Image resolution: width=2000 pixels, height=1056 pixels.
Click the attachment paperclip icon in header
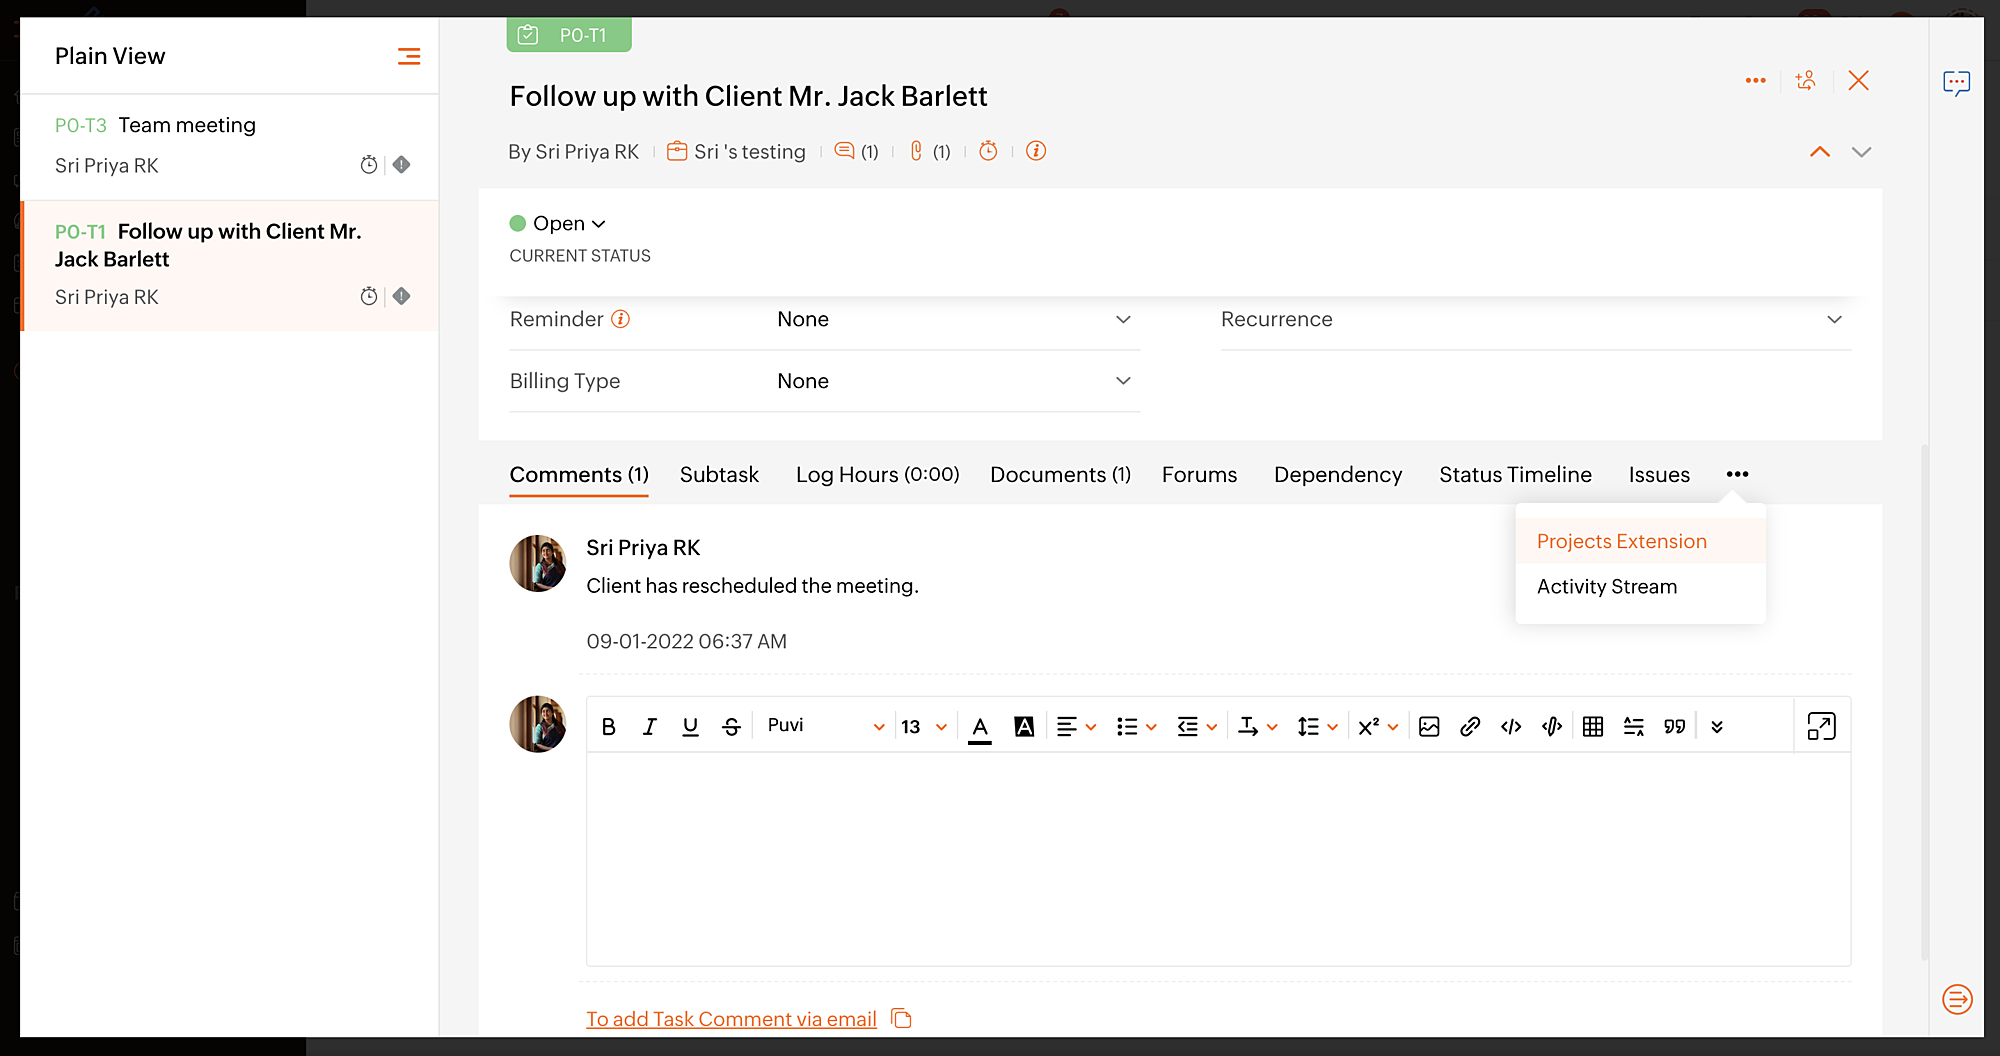pyautogui.click(x=916, y=151)
